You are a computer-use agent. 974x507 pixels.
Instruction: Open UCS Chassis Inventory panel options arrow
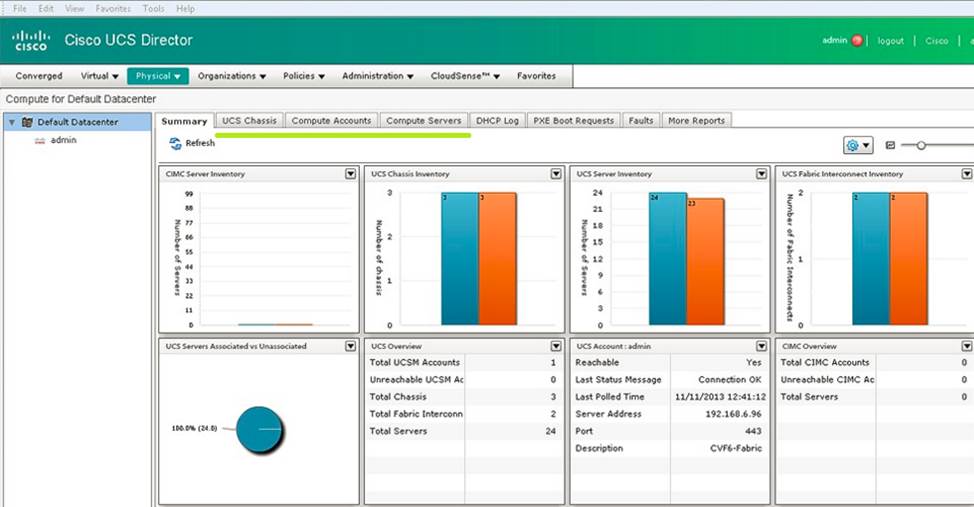pyautogui.click(x=556, y=174)
